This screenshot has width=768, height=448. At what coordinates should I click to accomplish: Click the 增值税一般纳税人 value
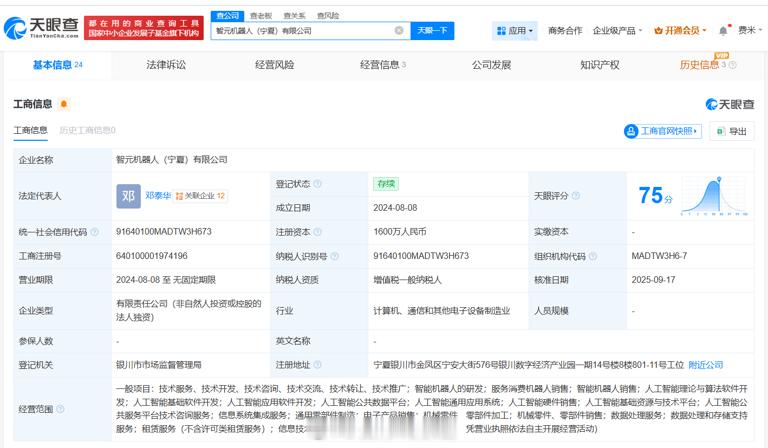(x=408, y=280)
